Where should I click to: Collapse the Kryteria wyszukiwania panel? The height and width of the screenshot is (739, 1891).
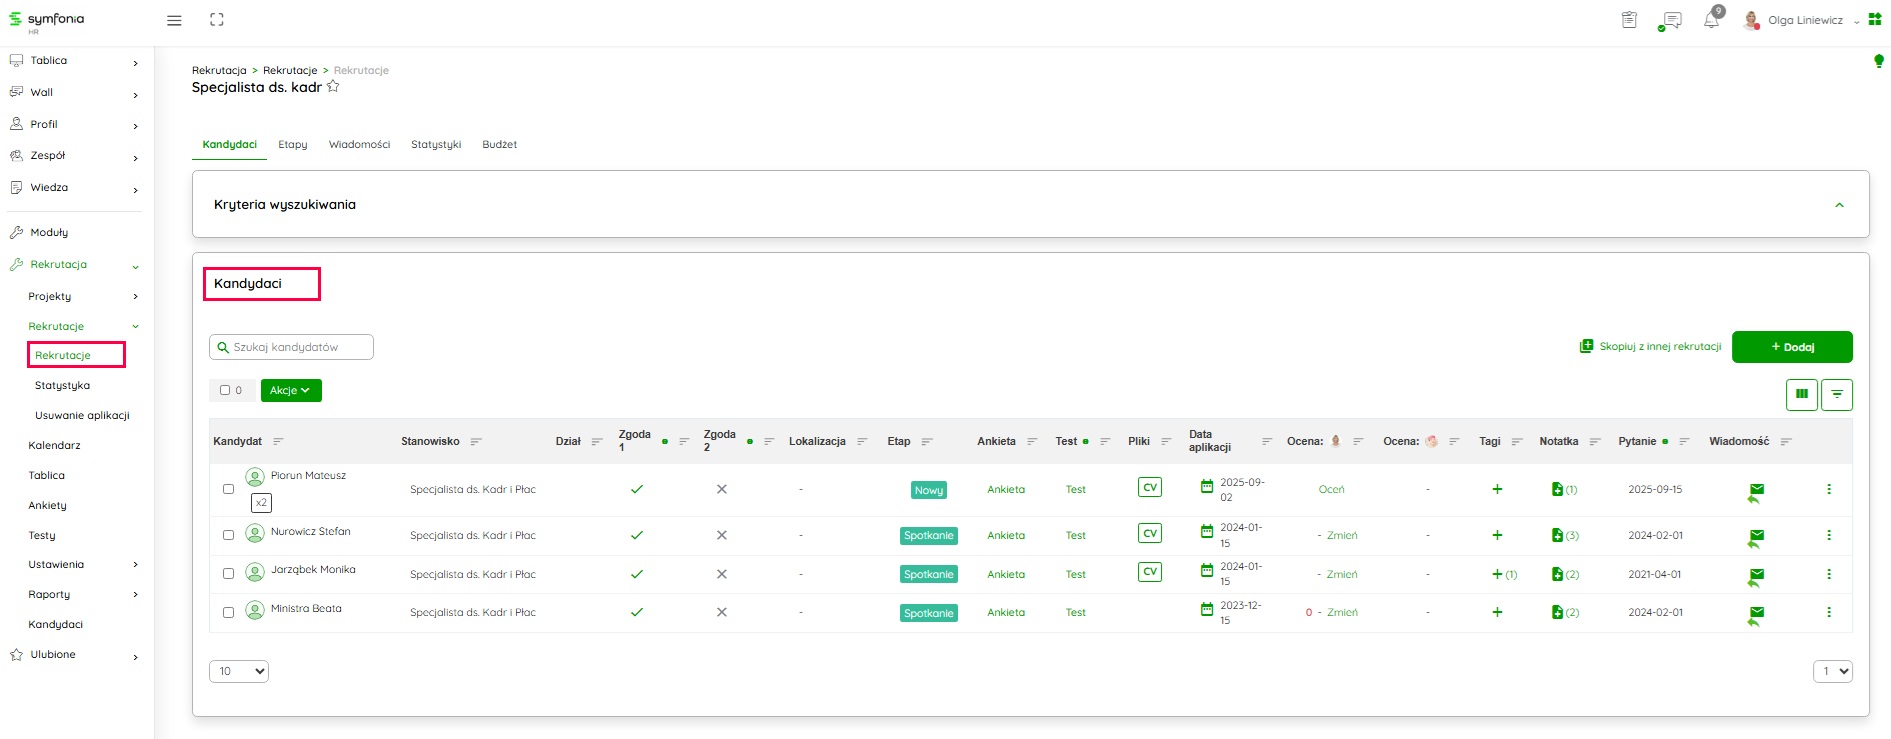click(1838, 205)
